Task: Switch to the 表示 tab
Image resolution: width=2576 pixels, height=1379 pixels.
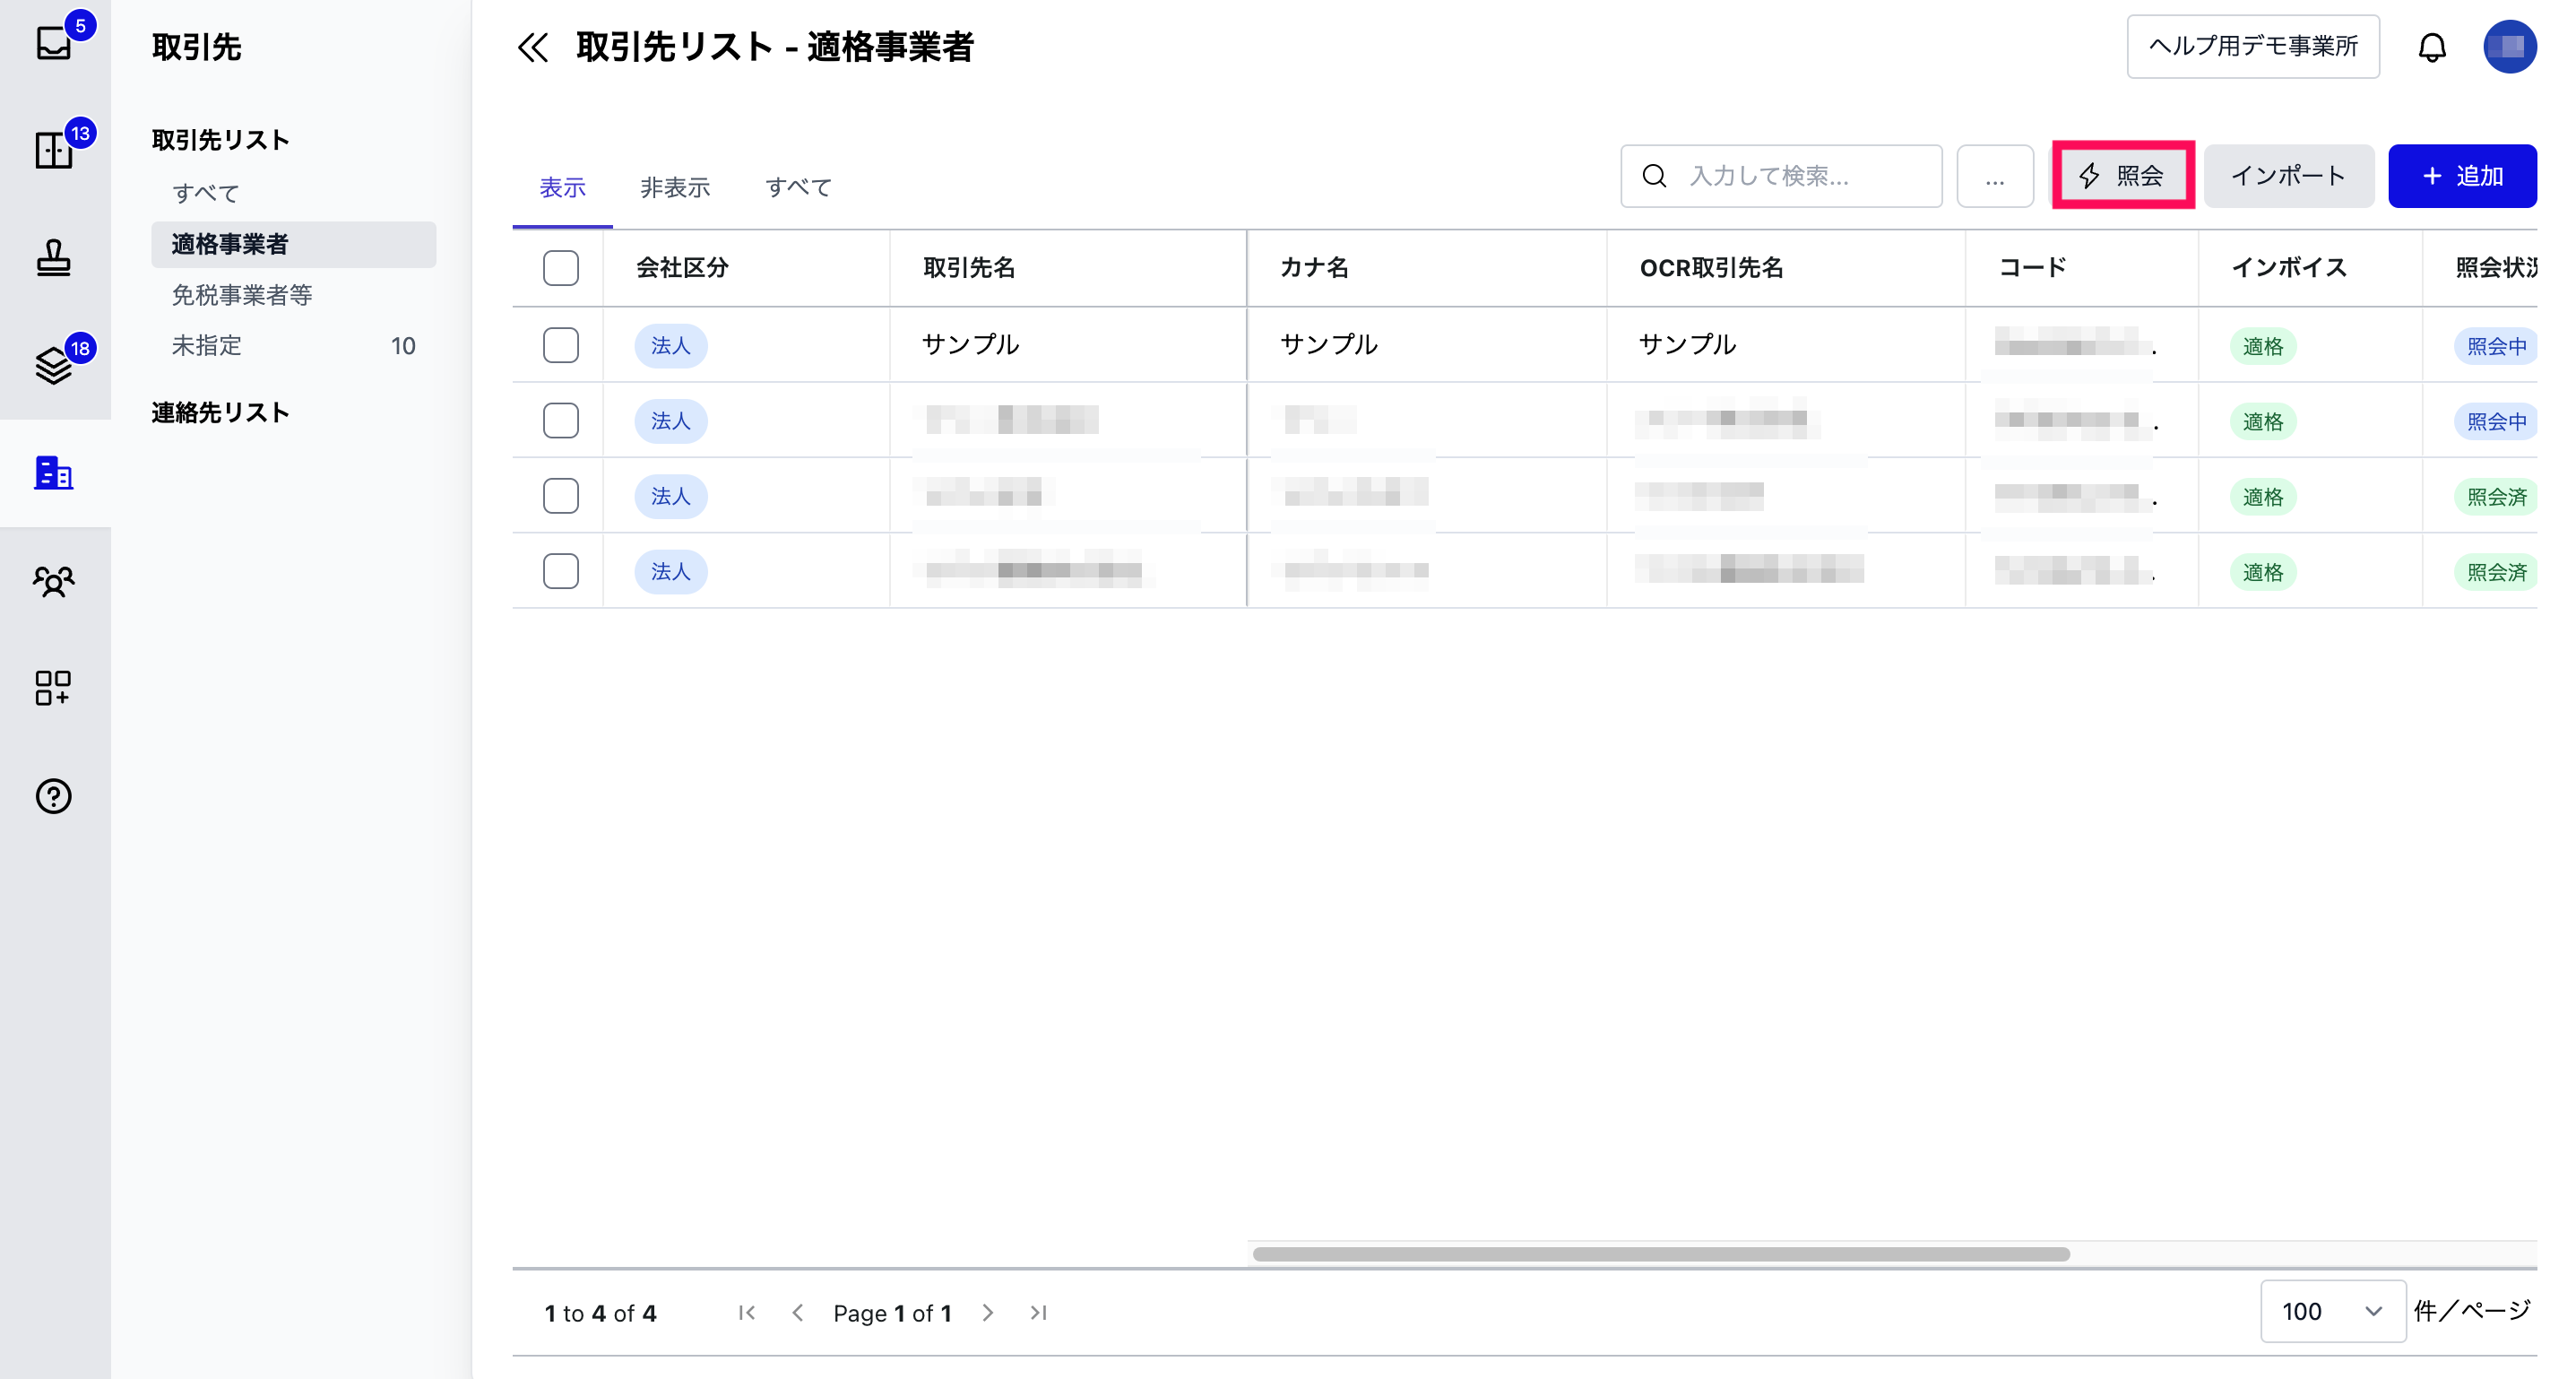Action: tap(562, 187)
